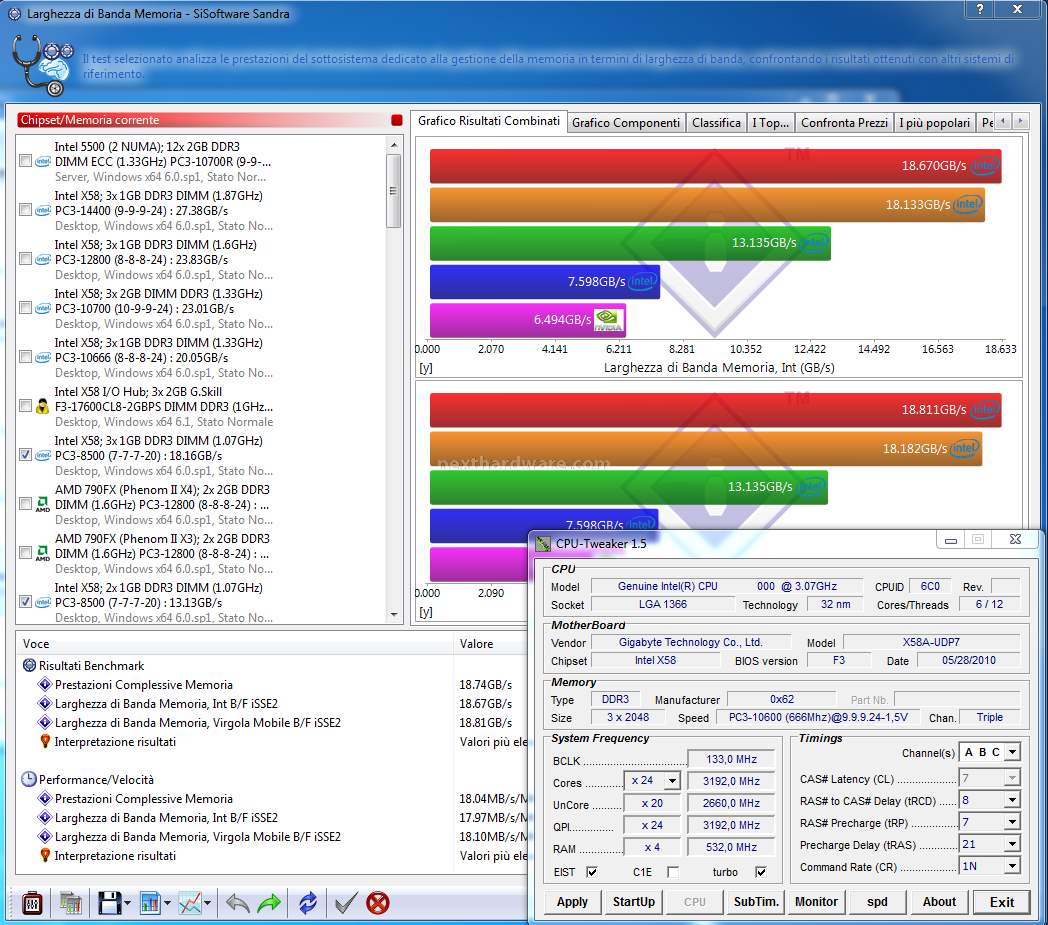Click the Monitor button in CPU-Tweaker
This screenshot has height=925, width=1048.
tap(817, 902)
